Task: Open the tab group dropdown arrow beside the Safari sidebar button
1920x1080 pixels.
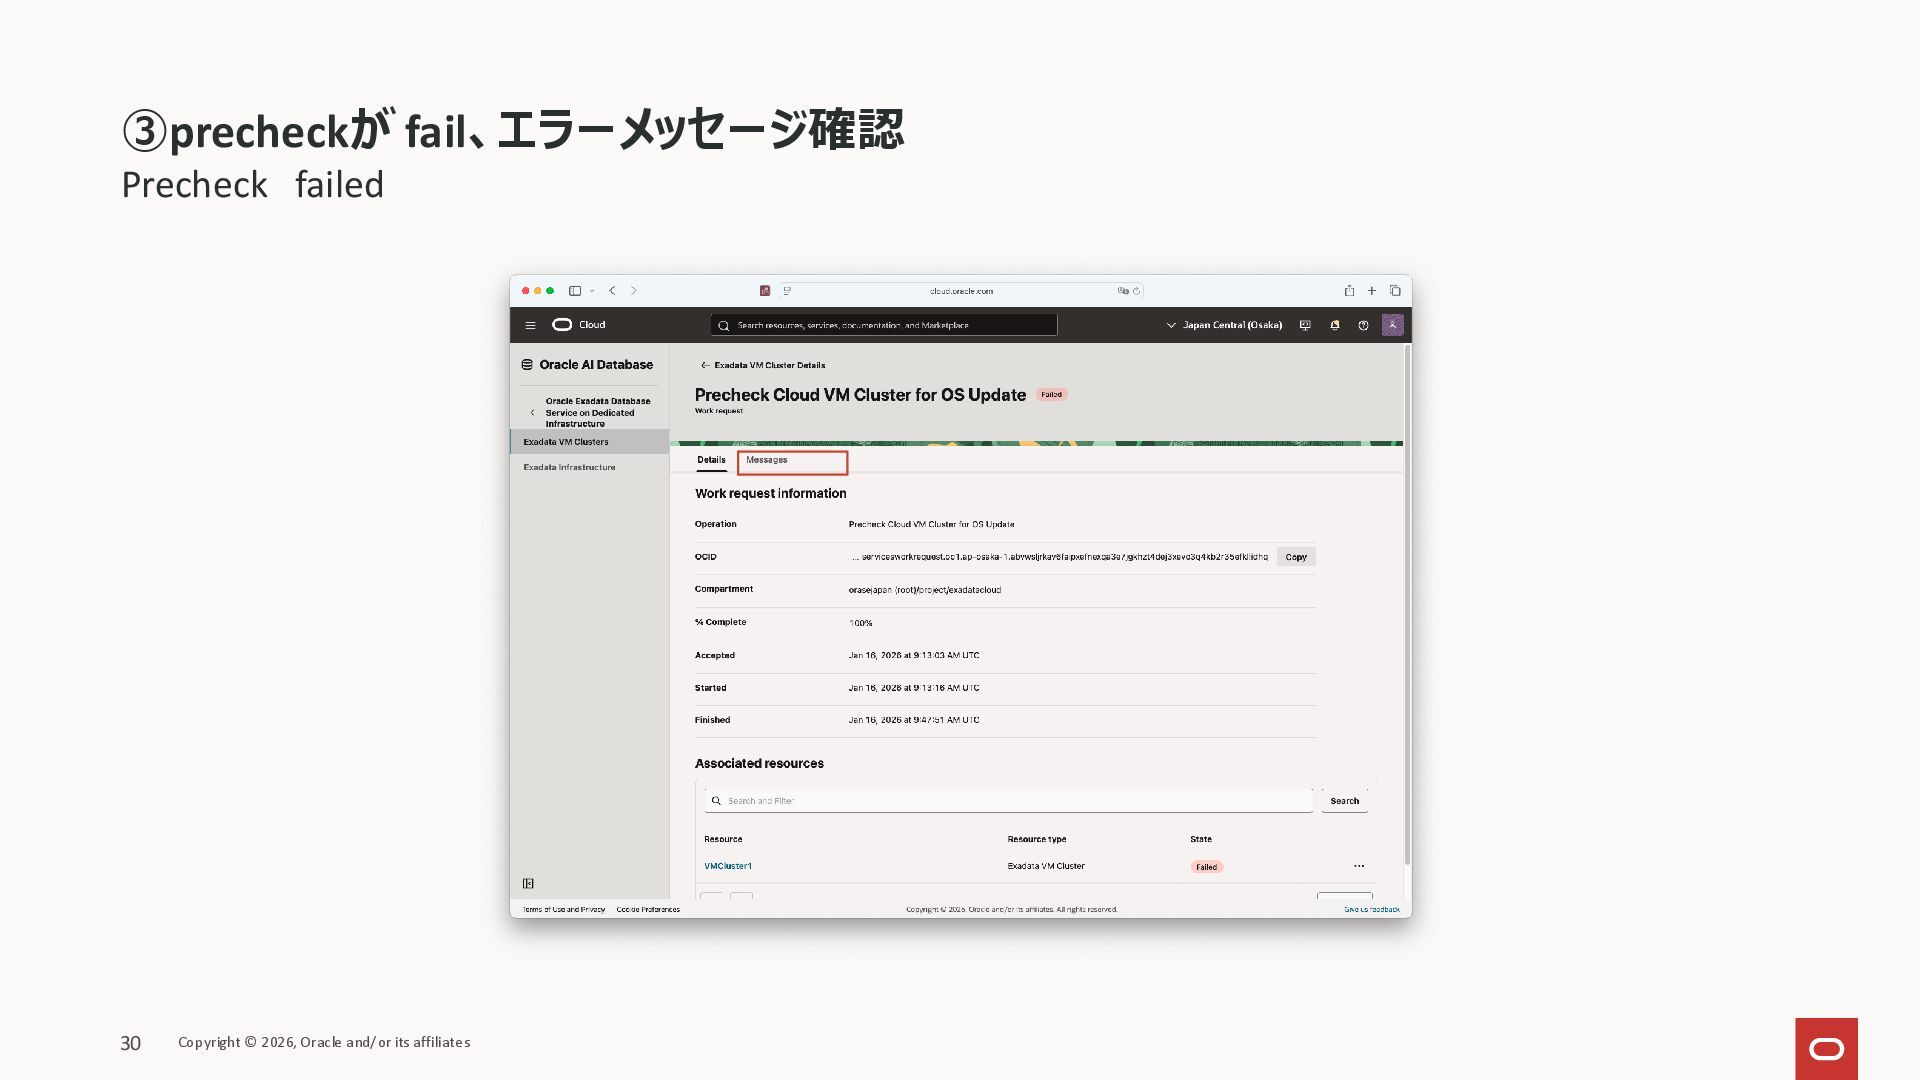Action: 592,291
